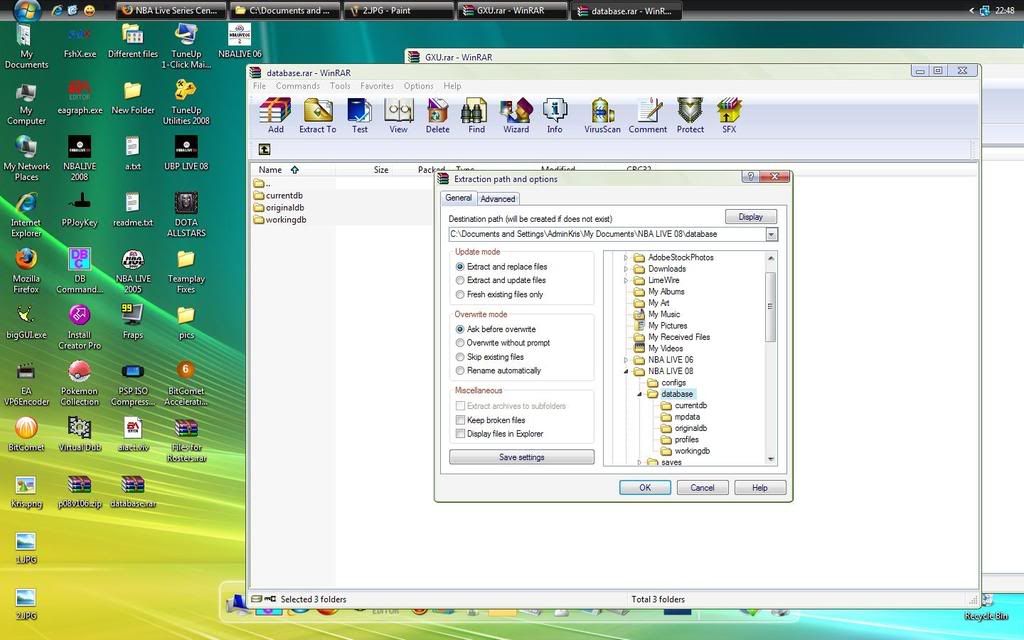
Task: Open the Tools menu
Action: [340, 86]
